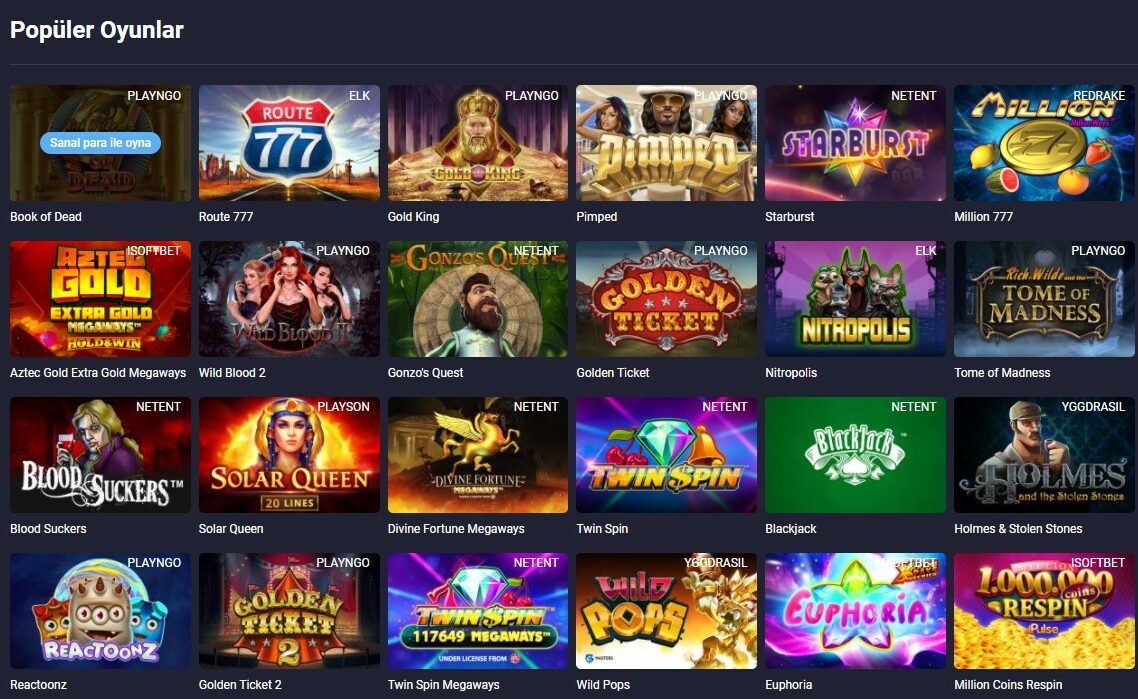Launch the Nitropolis game tile
This screenshot has width=1138, height=699.
point(855,299)
